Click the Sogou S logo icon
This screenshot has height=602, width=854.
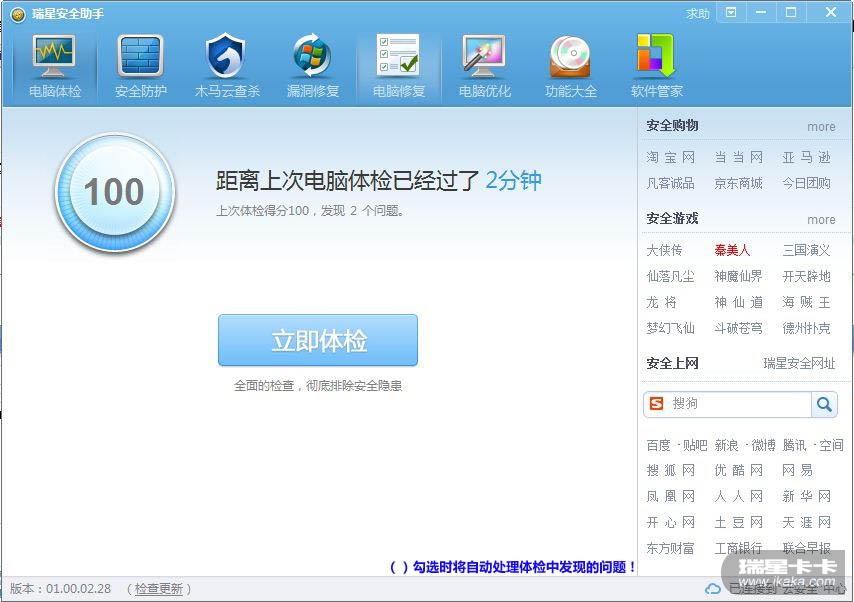point(657,404)
